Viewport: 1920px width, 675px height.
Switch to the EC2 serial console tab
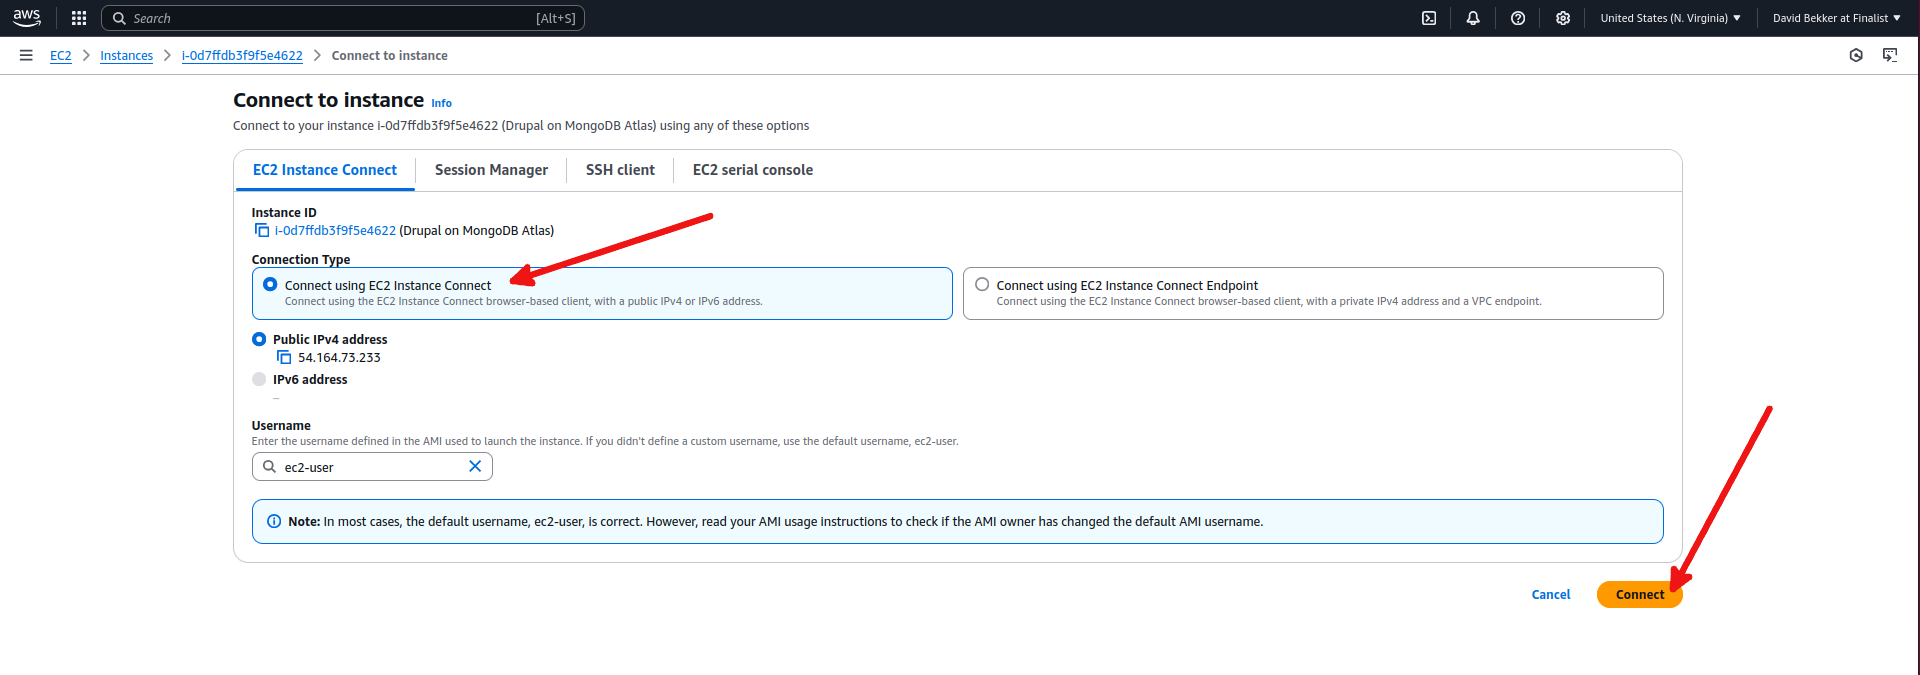pos(753,170)
